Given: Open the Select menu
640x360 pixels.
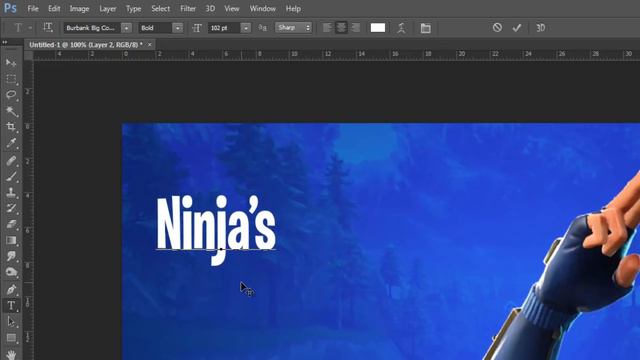Looking at the screenshot, I should click(160, 8).
